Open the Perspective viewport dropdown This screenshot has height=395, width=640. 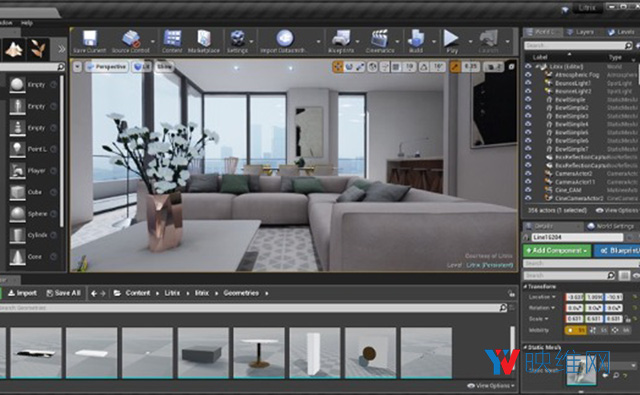point(107,67)
